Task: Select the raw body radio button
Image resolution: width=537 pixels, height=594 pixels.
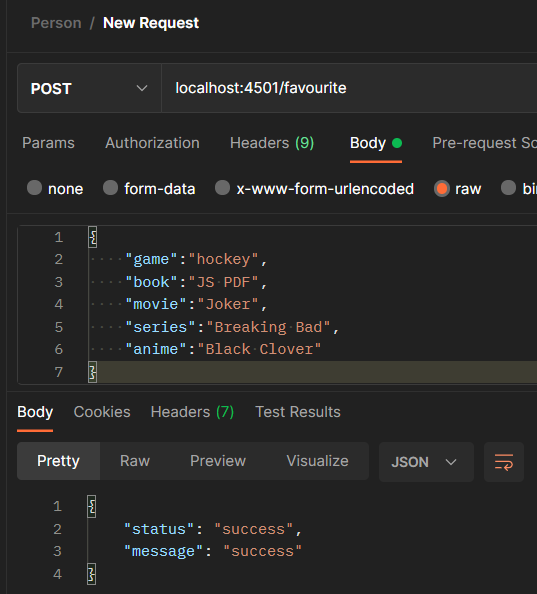Action: click(x=442, y=188)
